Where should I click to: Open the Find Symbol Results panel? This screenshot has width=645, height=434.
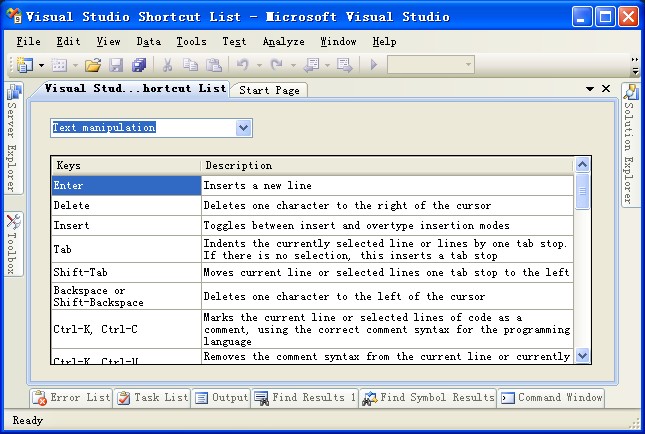click(428, 397)
